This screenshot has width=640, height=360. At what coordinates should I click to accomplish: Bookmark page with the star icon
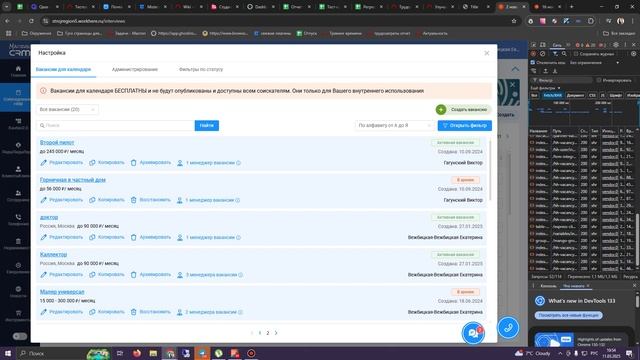pyautogui.click(x=514, y=21)
